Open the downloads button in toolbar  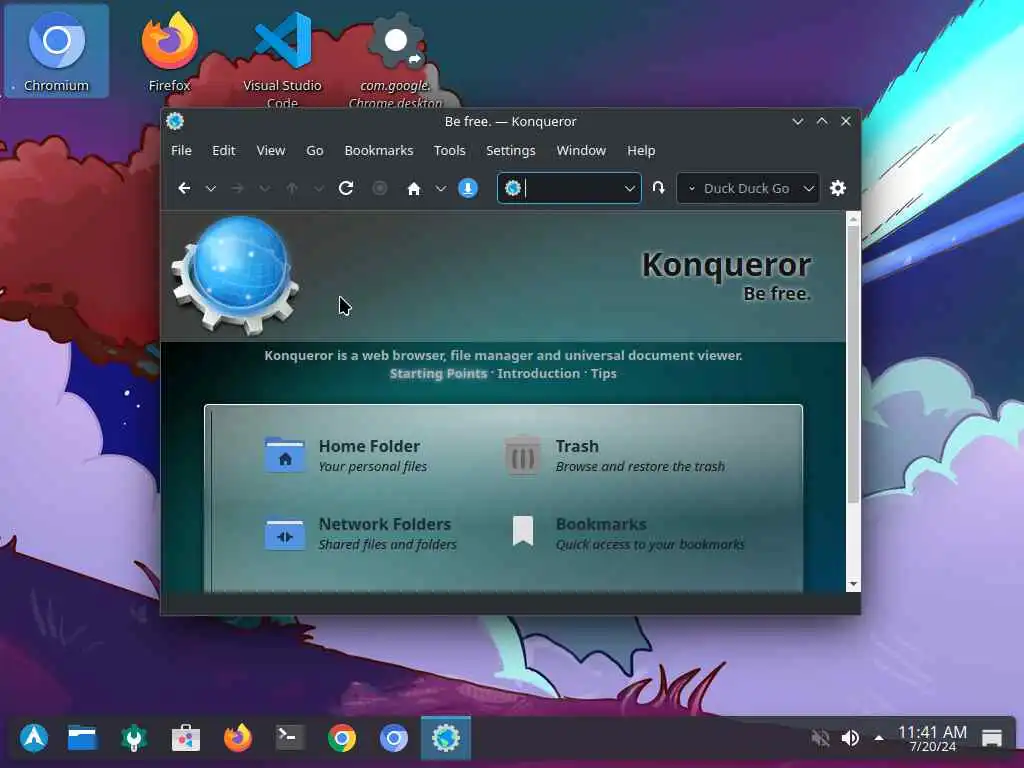(x=468, y=189)
